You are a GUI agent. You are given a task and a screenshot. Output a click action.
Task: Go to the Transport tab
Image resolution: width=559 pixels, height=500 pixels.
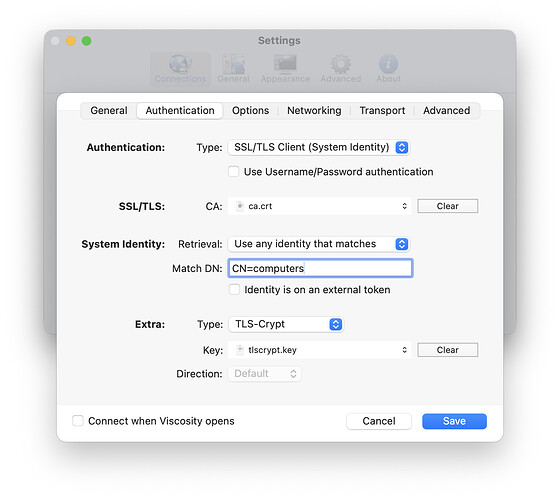coord(382,110)
